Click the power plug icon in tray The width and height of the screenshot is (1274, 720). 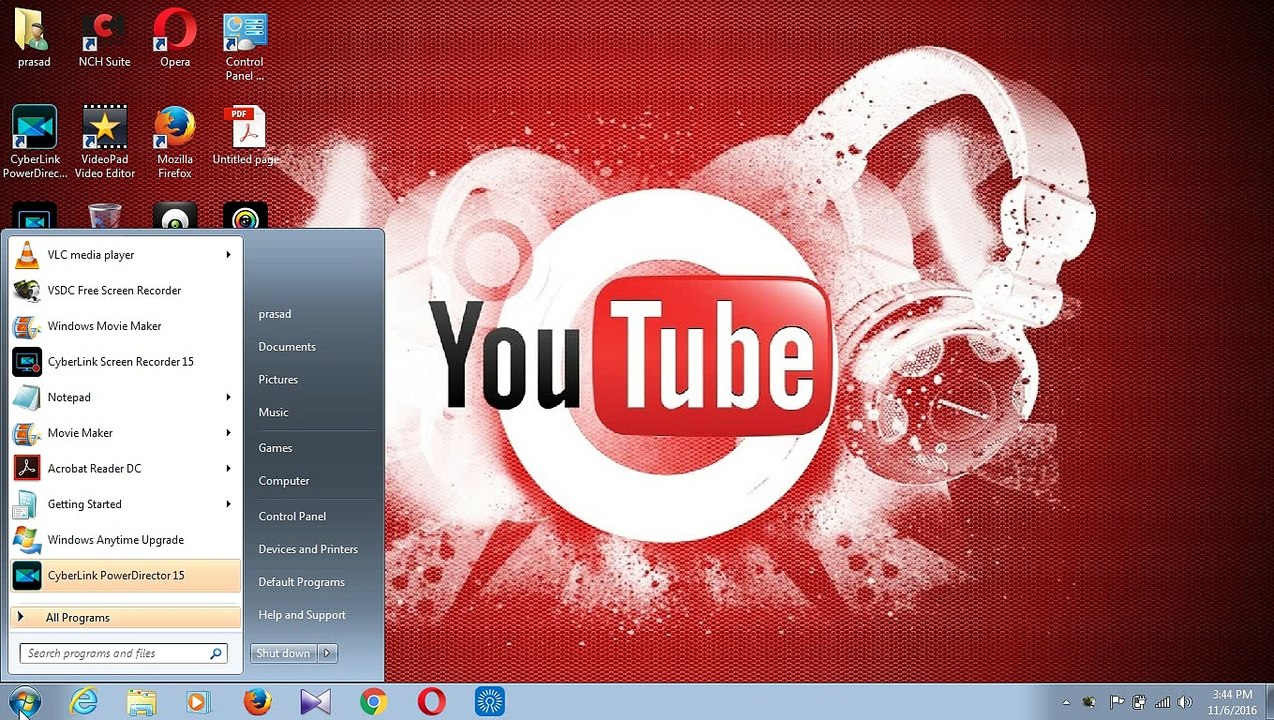click(x=1138, y=702)
